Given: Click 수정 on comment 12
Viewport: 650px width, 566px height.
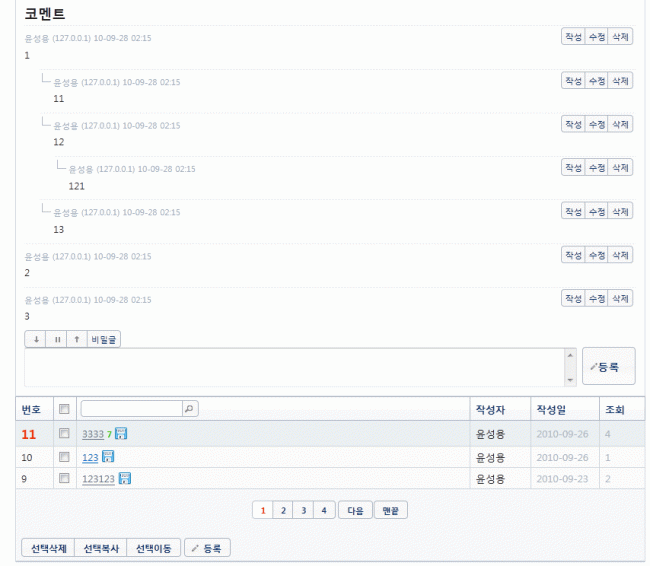Looking at the screenshot, I should pyautogui.click(x=597, y=124).
